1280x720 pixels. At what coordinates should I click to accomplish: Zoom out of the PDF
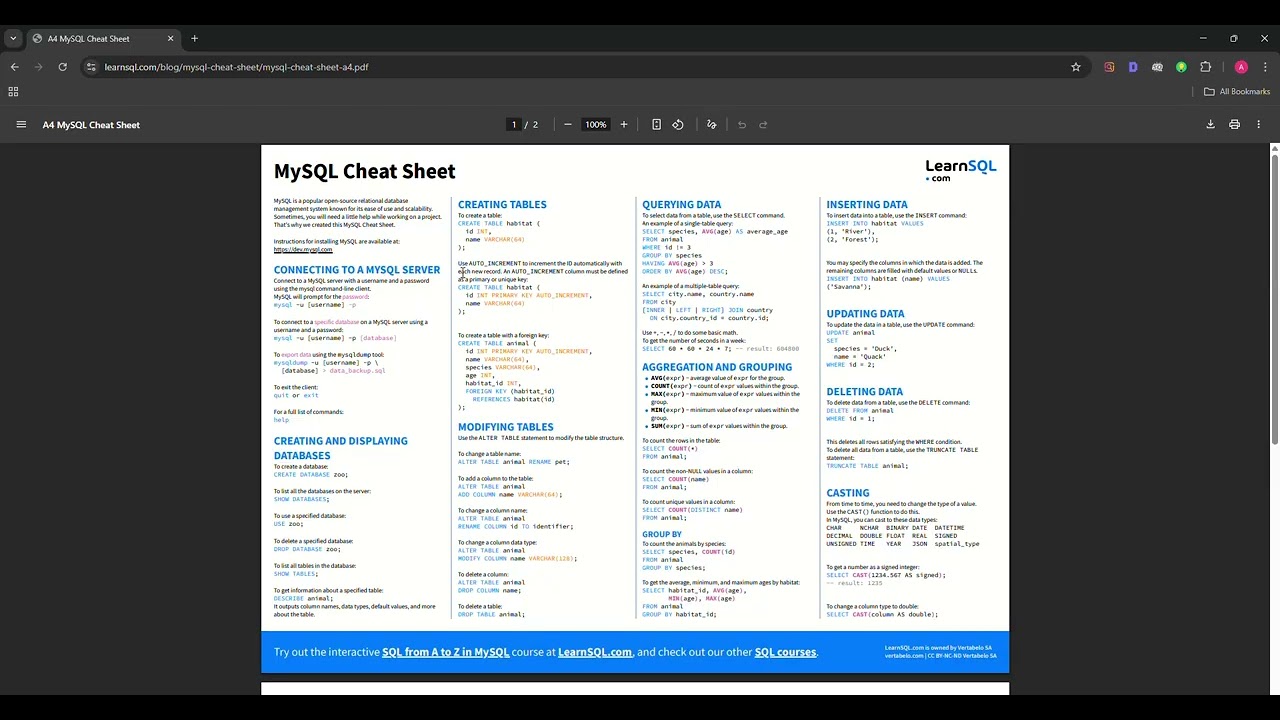[x=568, y=125]
